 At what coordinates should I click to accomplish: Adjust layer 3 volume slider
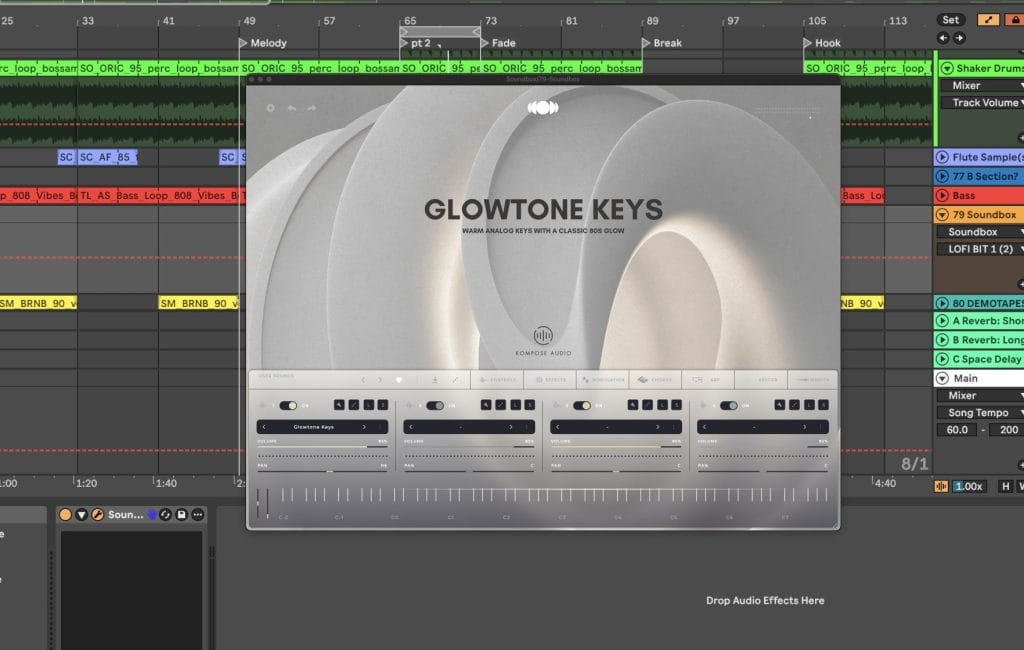tap(616, 447)
